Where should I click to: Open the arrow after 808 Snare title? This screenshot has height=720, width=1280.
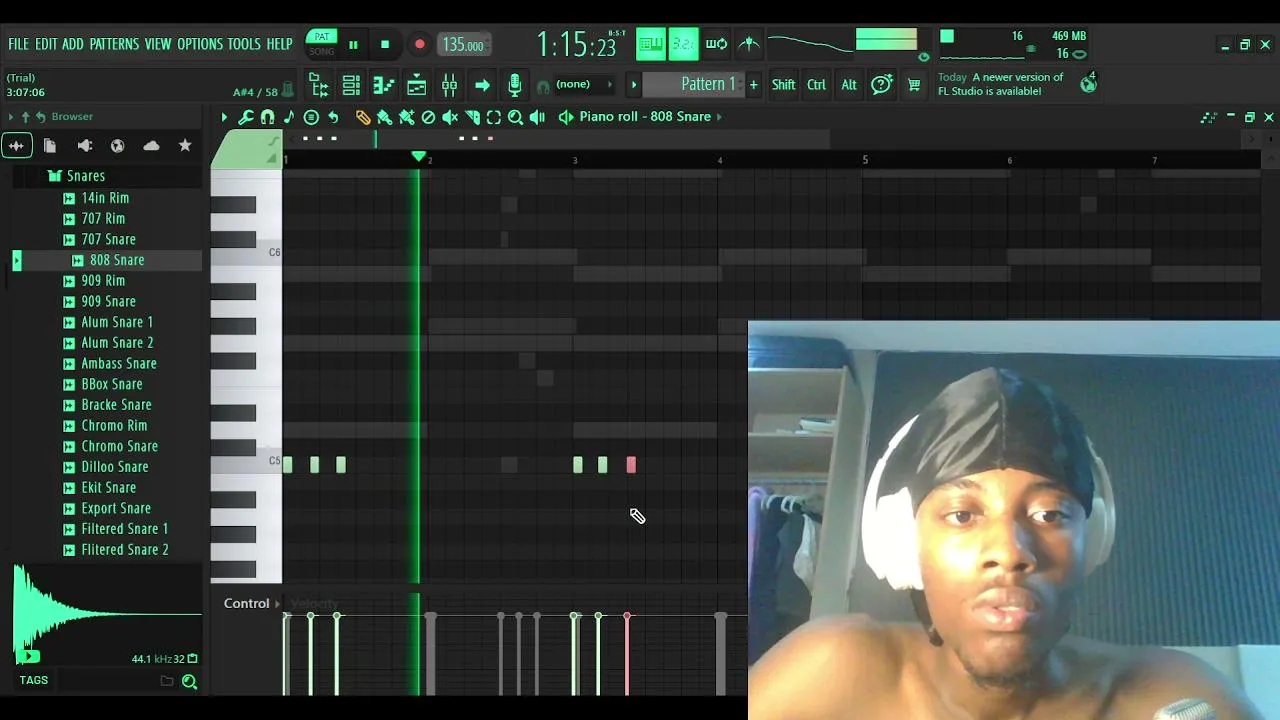(720, 117)
